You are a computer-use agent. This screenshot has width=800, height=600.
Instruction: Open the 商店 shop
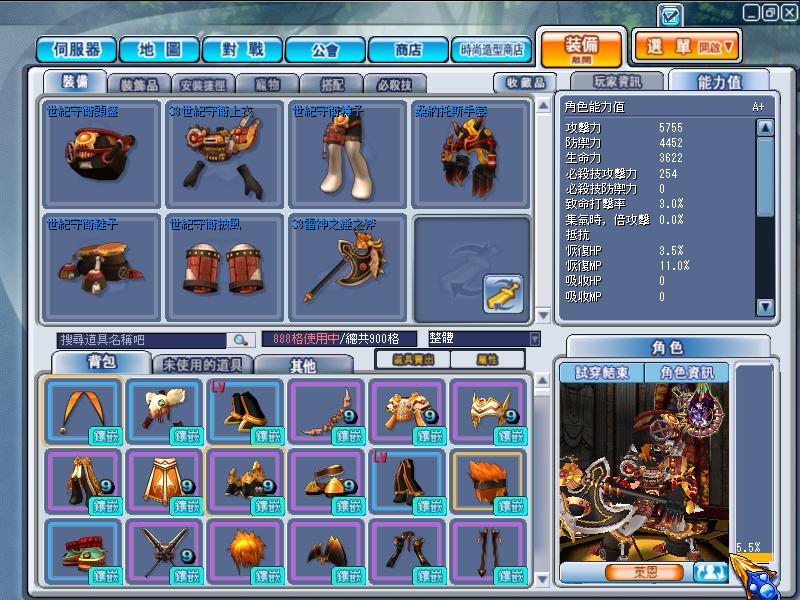[x=408, y=50]
